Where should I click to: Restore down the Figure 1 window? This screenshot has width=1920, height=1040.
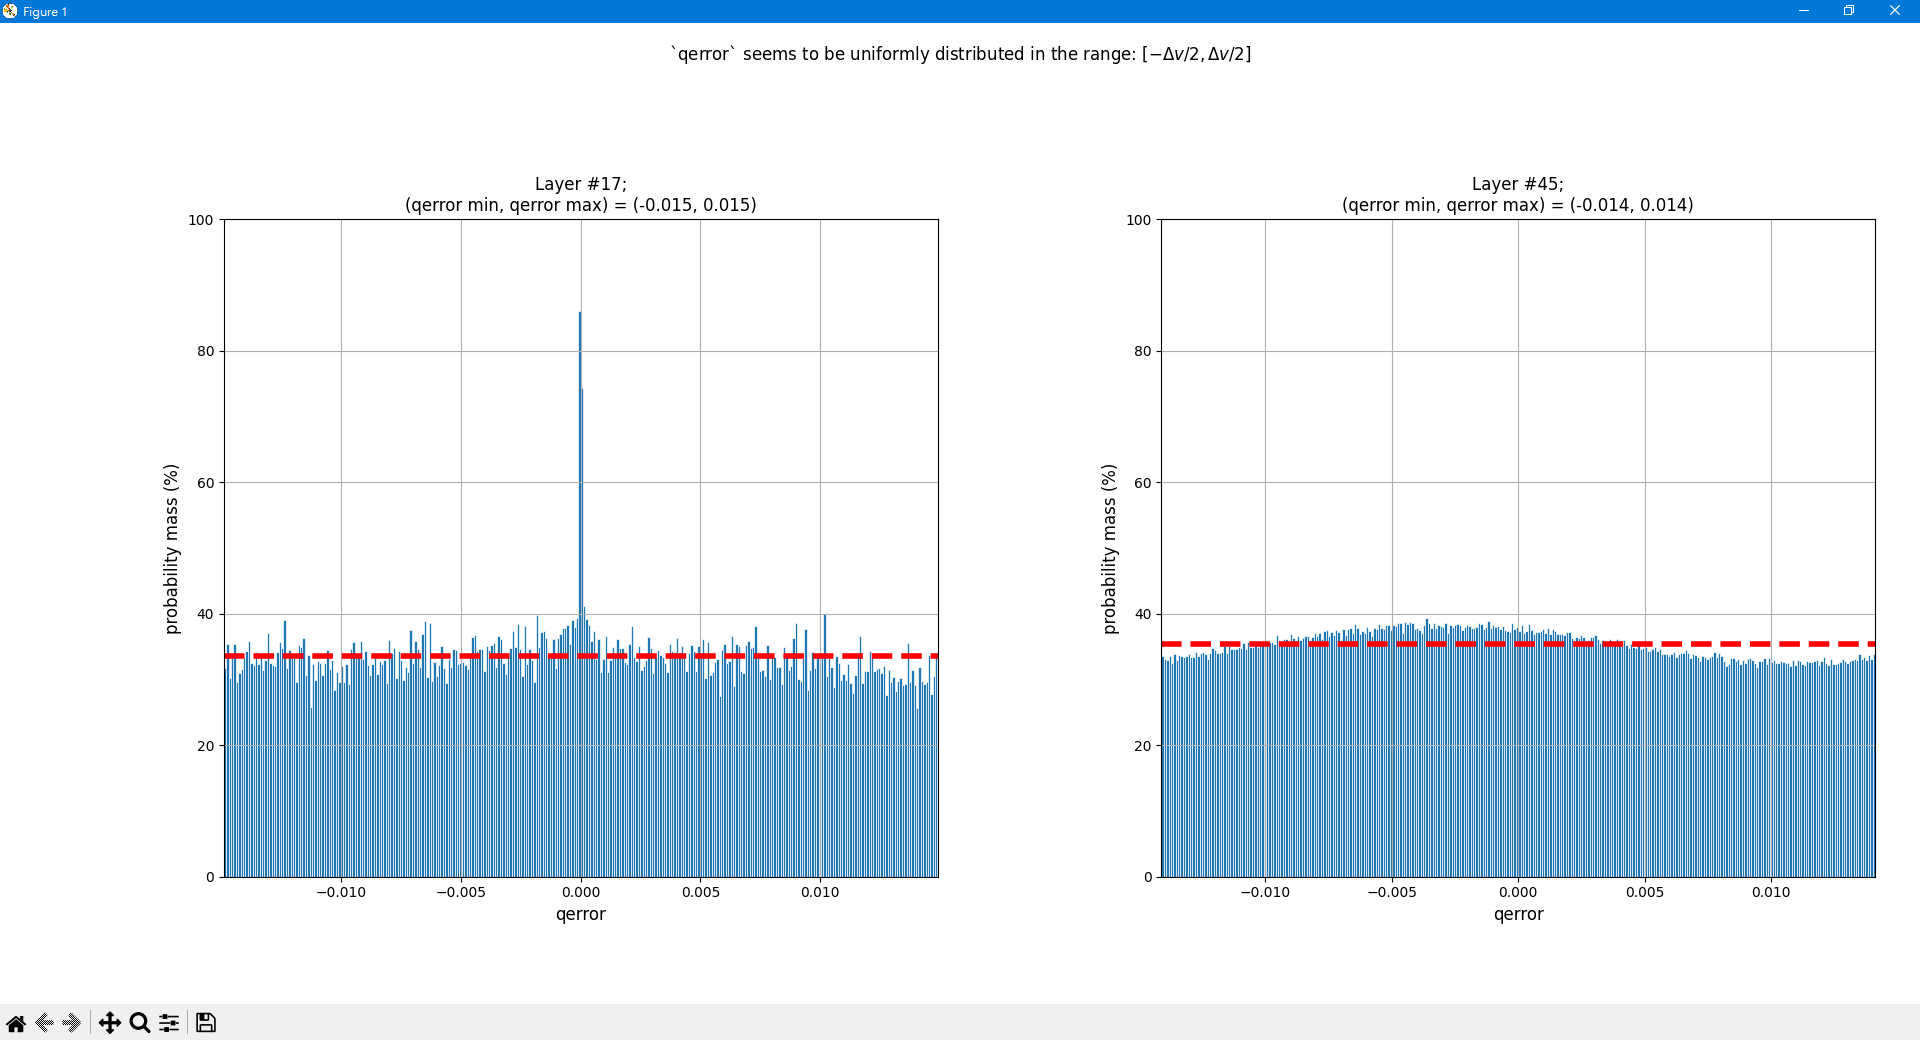pyautogui.click(x=1849, y=11)
